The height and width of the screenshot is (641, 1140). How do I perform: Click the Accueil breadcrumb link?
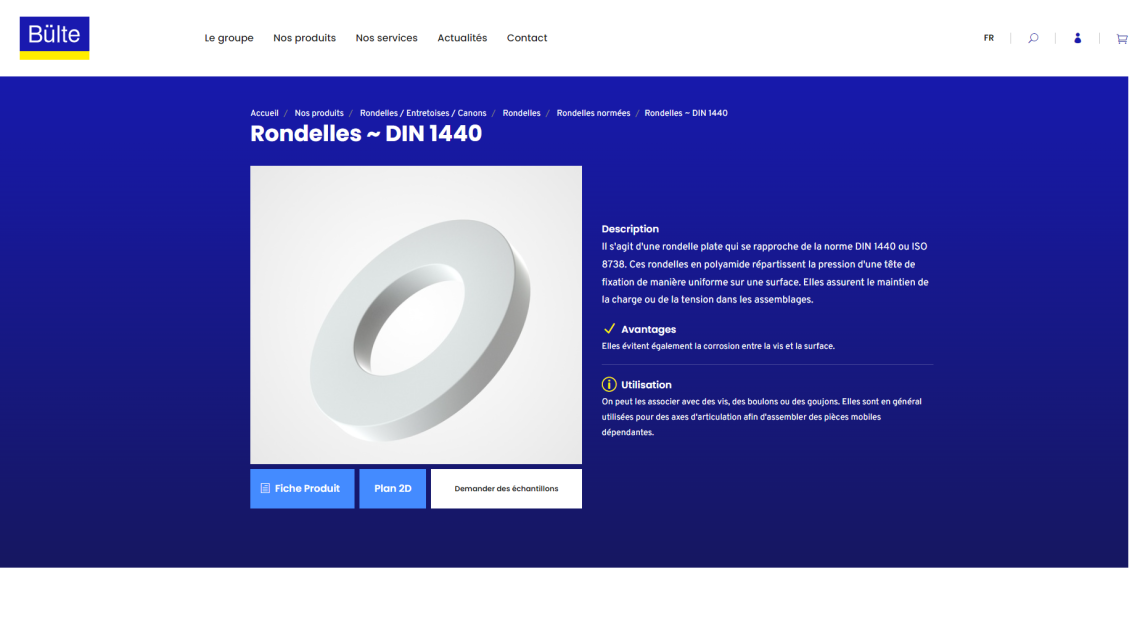tap(264, 113)
